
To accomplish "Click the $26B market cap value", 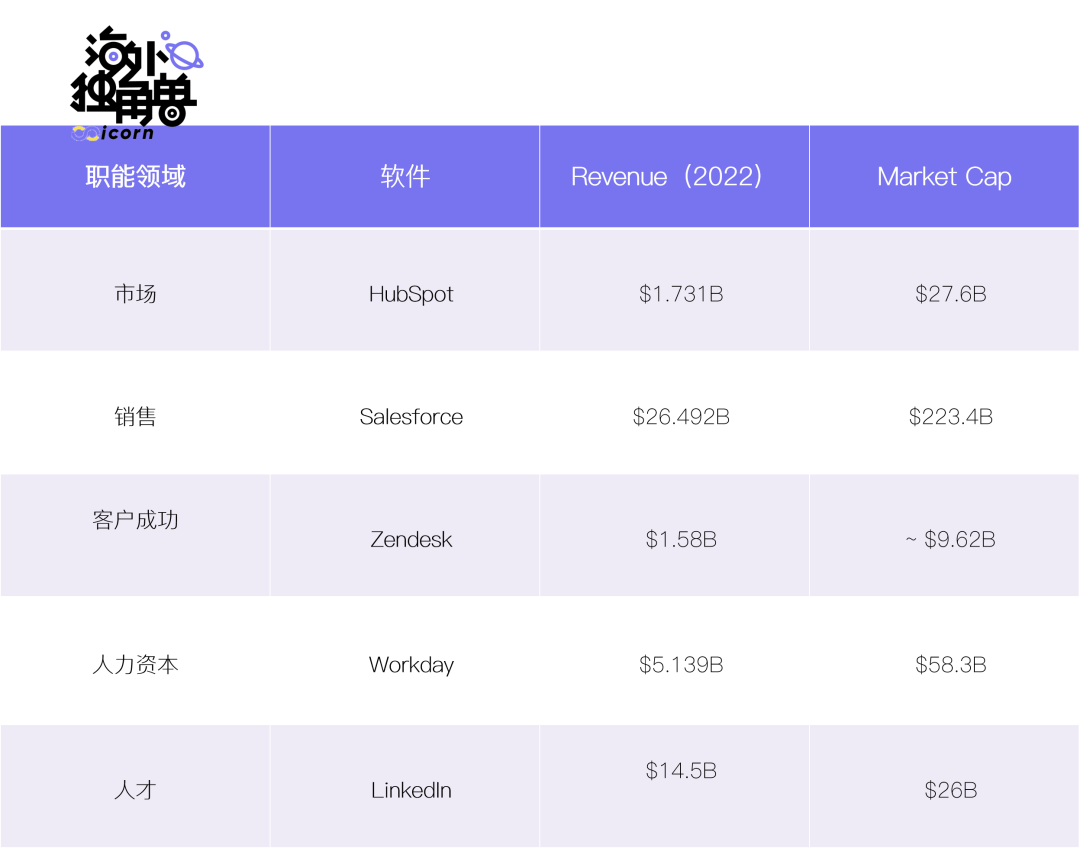I will point(951,790).
